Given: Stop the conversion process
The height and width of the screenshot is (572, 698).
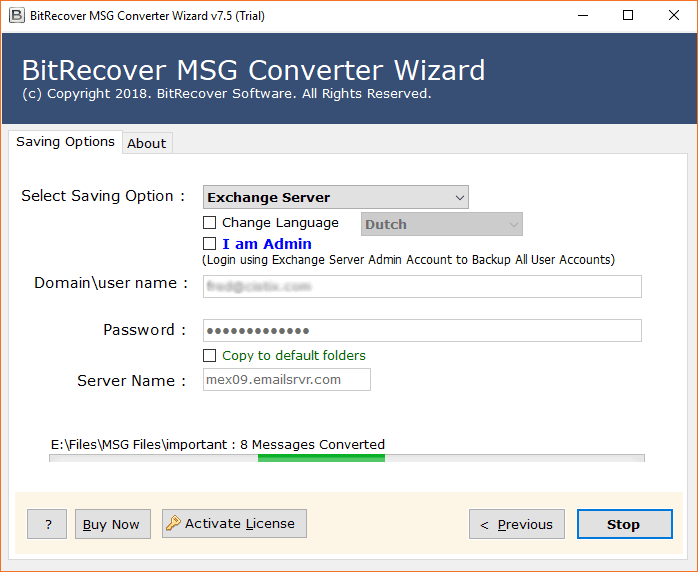Looking at the screenshot, I should [x=625, y=524].
